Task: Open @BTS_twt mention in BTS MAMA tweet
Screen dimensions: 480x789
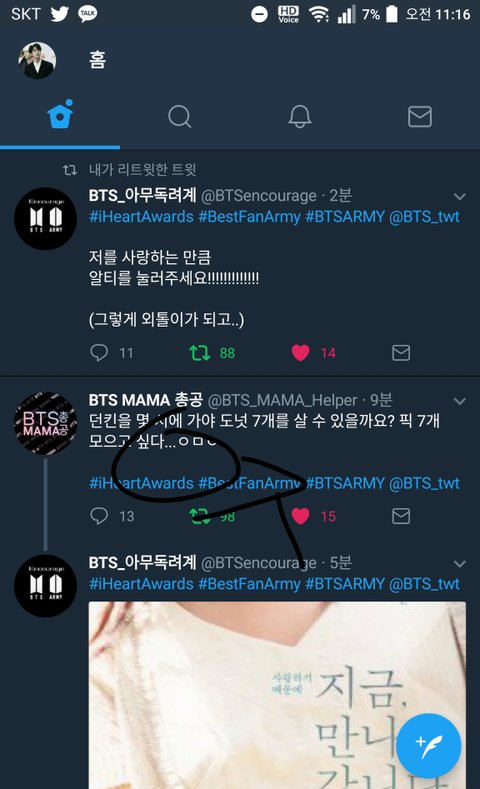Action: click(x=424, y=483)
